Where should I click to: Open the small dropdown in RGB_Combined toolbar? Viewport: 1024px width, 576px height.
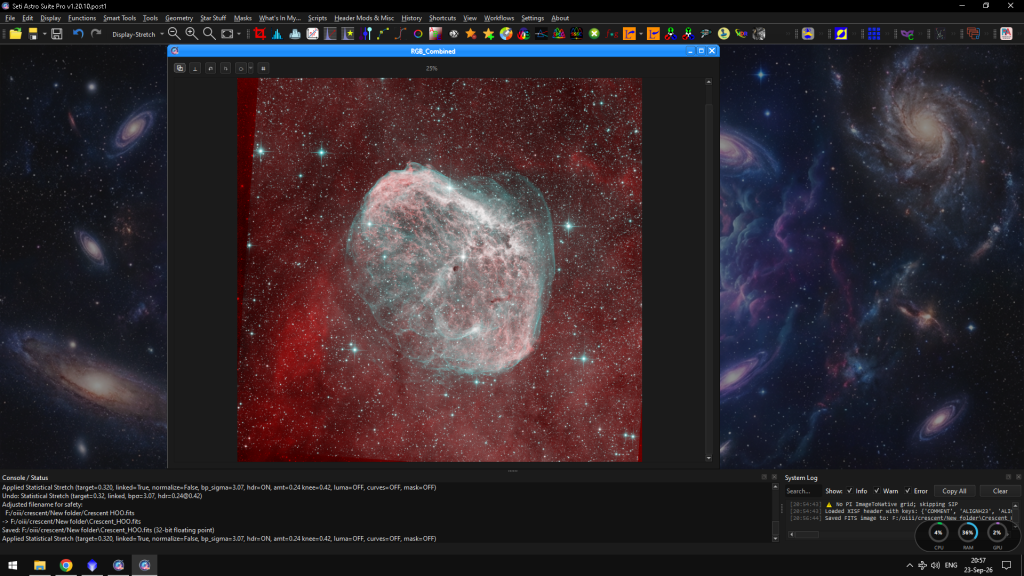[251, 68]
